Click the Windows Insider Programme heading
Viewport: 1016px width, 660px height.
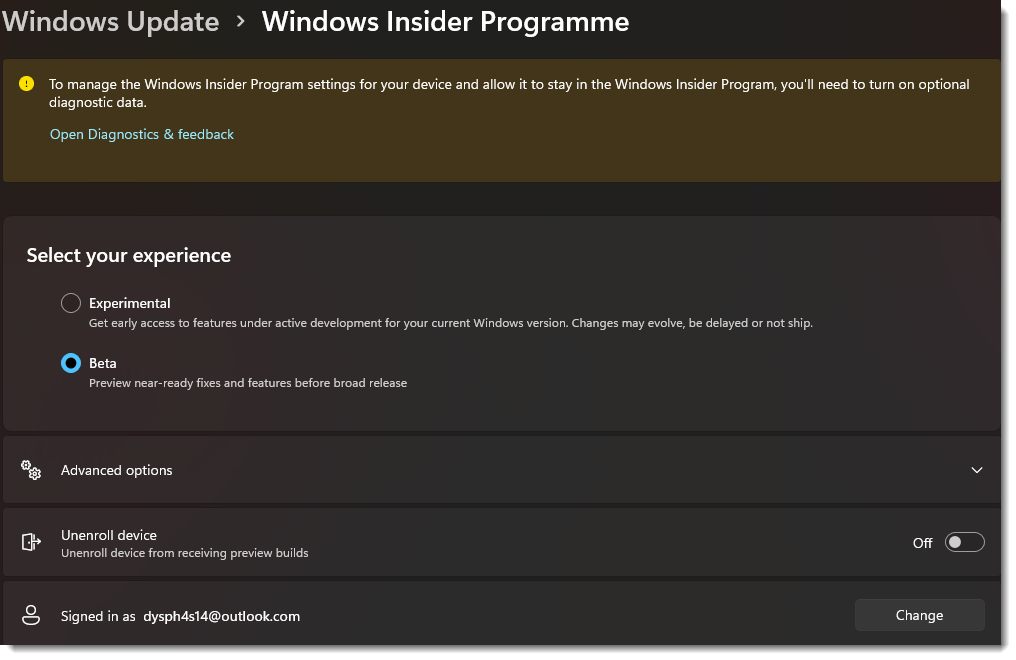[445, 22]
